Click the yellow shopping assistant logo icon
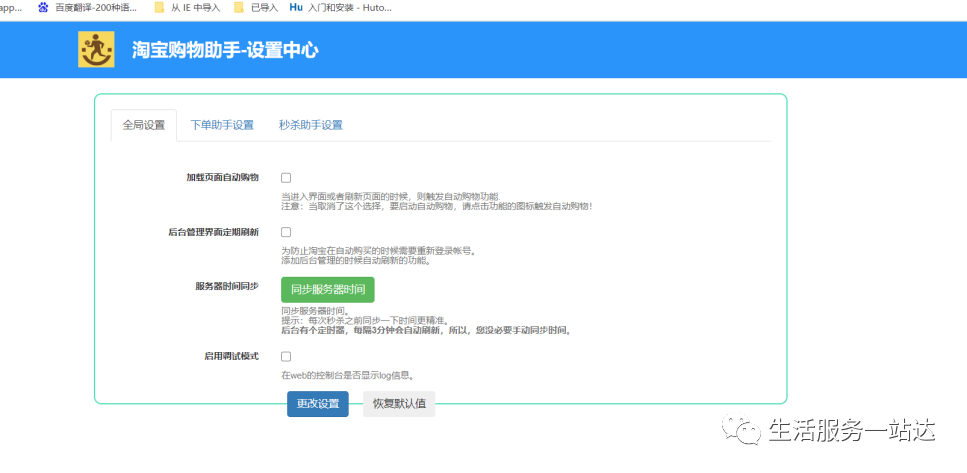 (x=96, y=49)
